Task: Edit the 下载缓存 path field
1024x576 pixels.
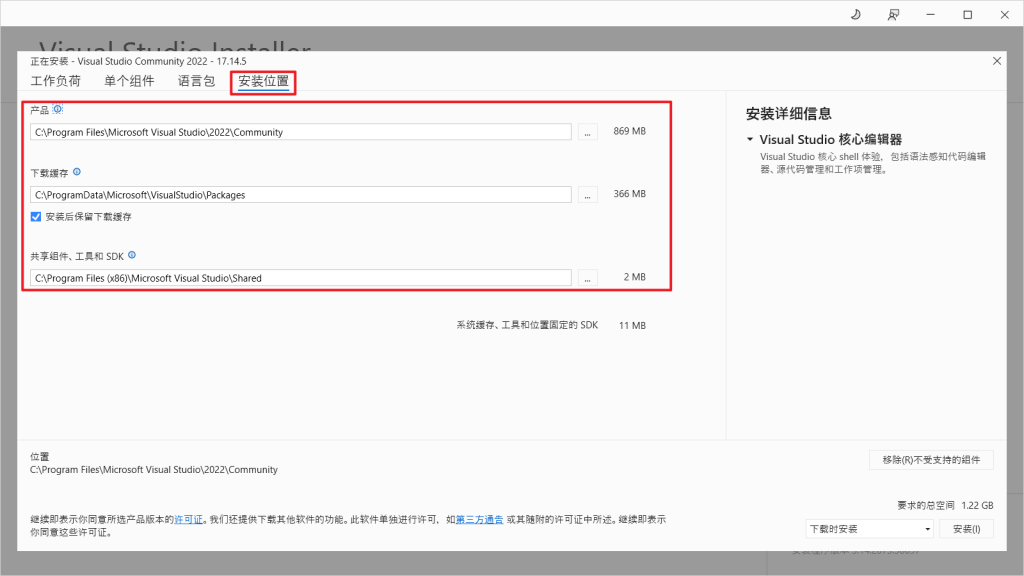Action: [300, 195]
